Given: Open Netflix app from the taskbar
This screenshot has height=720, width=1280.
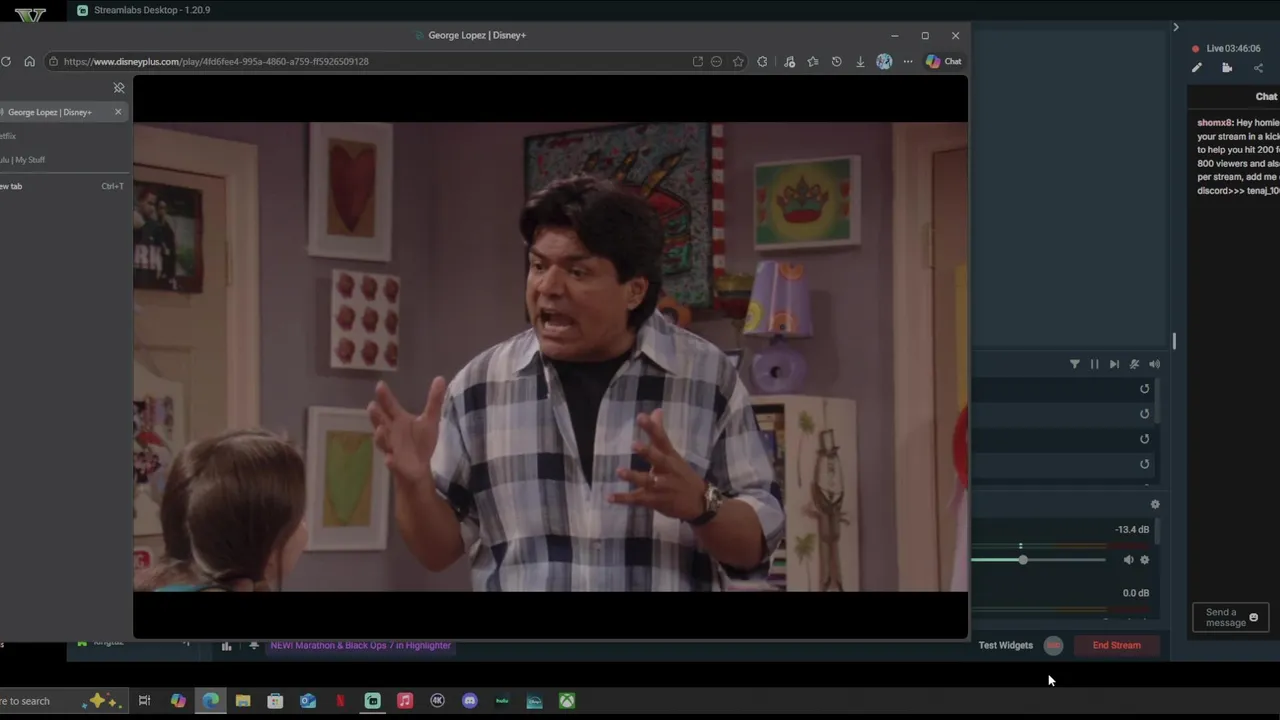Looking at the screenshot, I should click(340, 701).
